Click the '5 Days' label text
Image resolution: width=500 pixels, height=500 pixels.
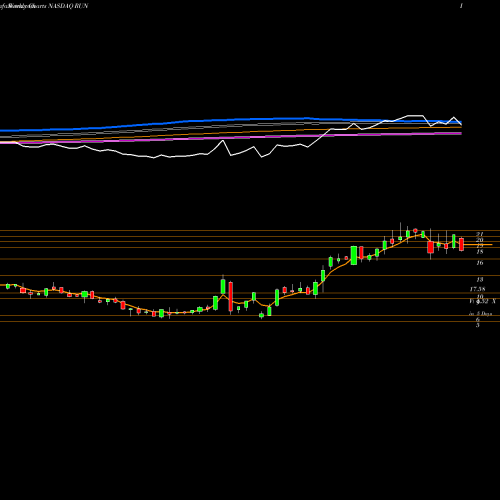tap(484, 314)
